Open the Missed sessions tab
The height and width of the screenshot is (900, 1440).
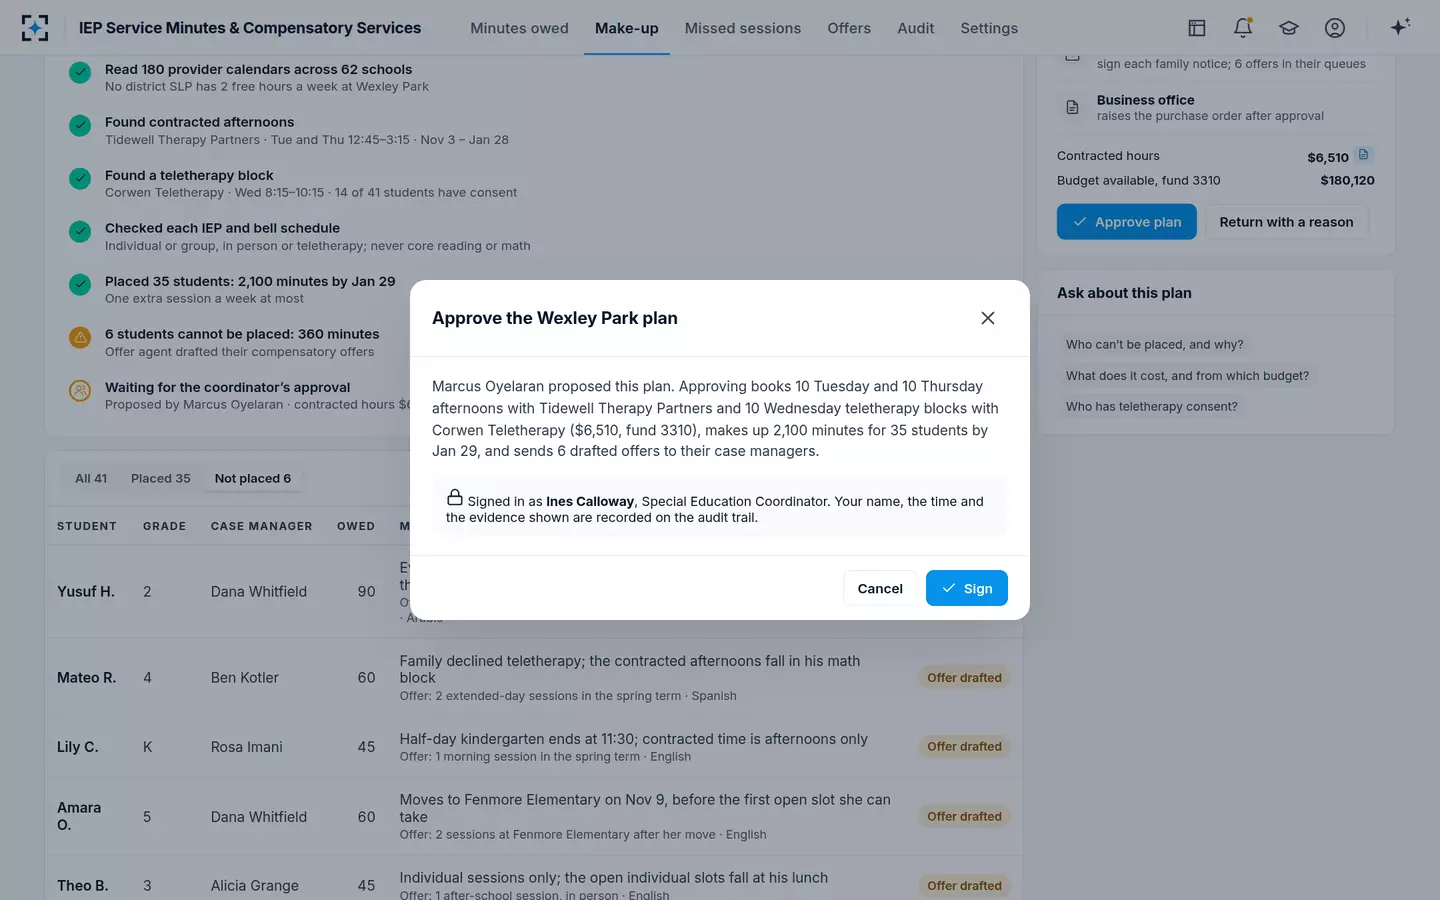coord(743,28)
